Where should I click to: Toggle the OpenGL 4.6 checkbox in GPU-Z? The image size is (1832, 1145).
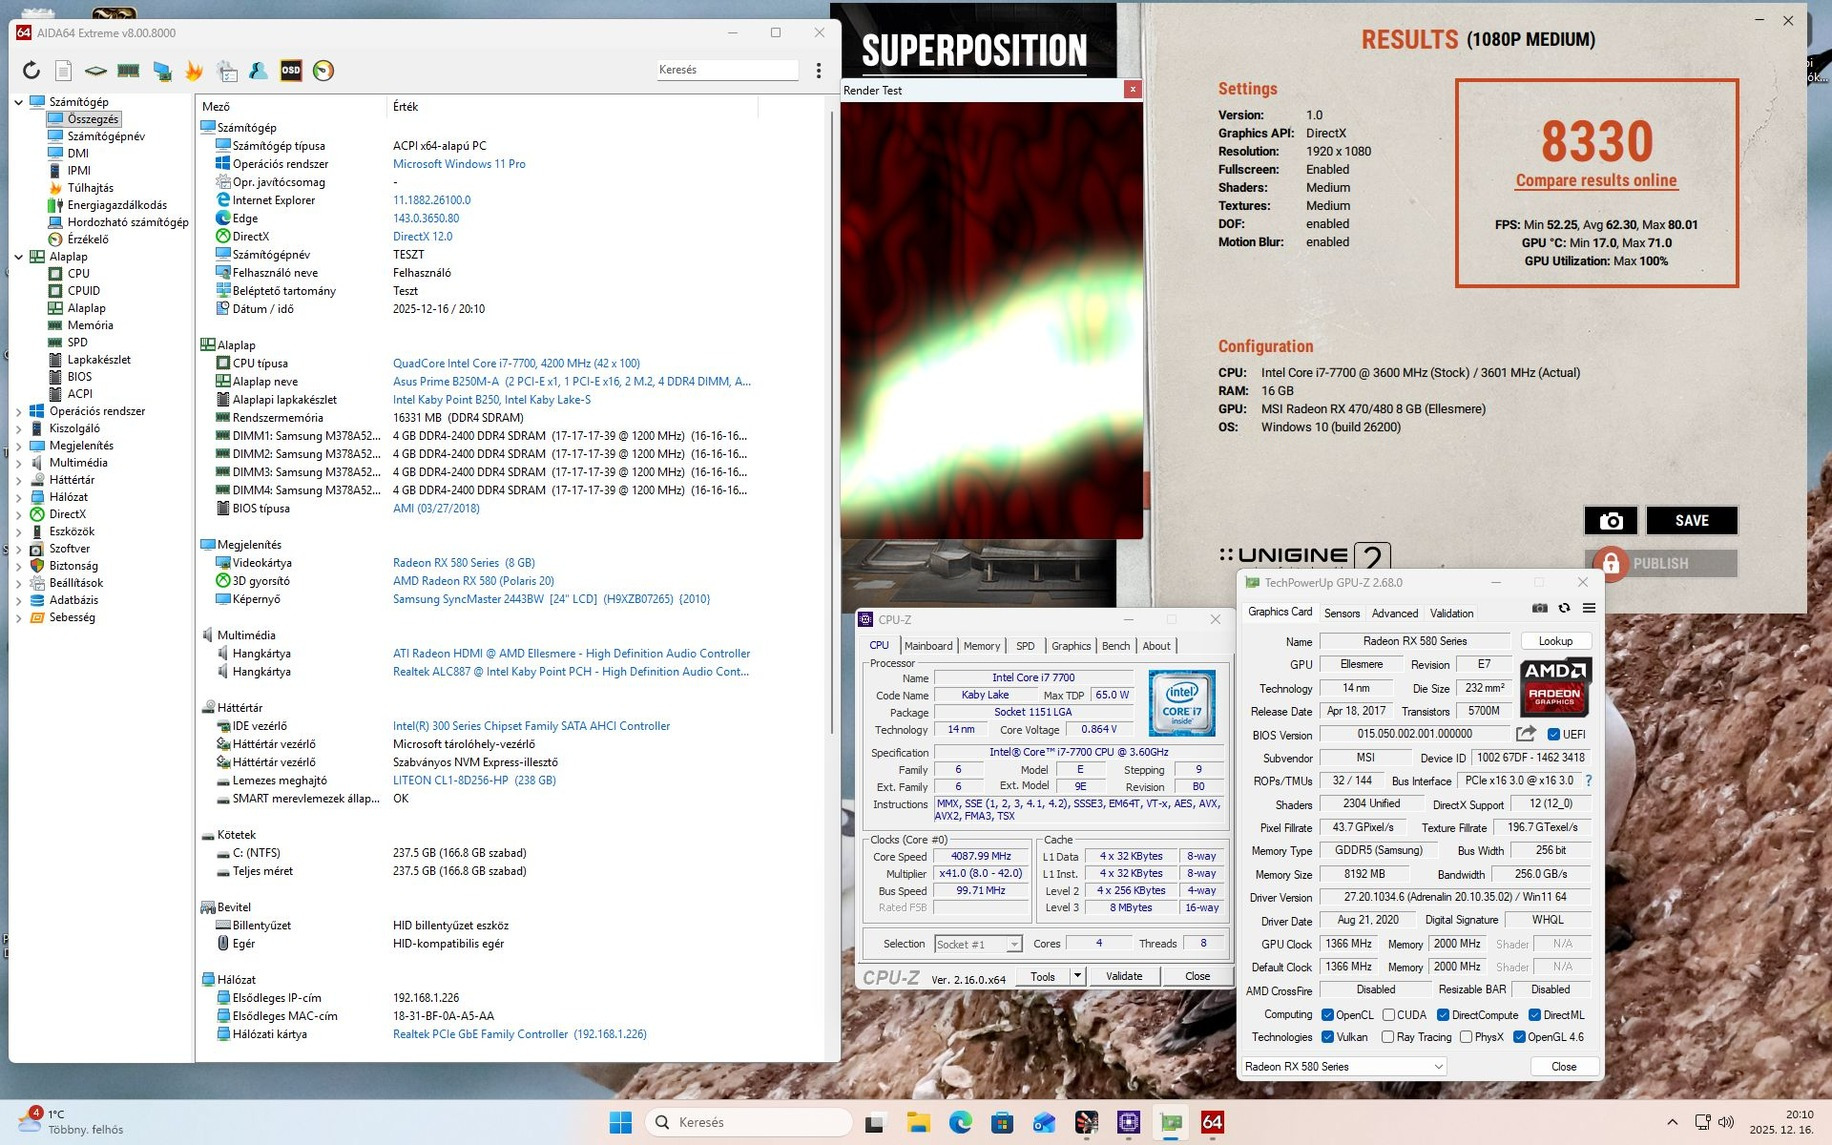[1519, 1037]
